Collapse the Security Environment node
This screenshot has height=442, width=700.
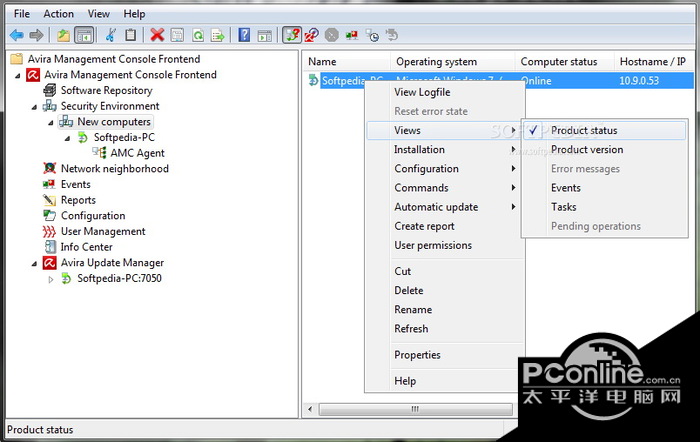pos(34,107)
